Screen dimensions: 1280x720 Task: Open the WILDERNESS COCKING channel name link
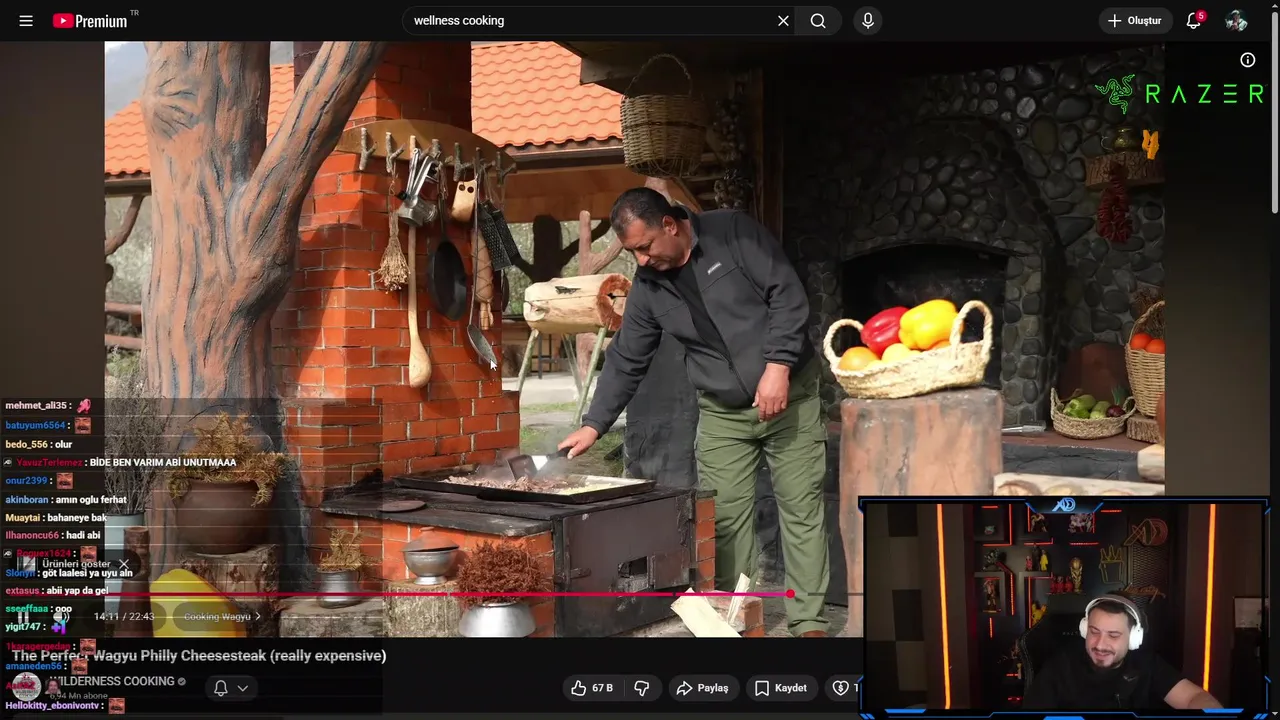point(110,681)
